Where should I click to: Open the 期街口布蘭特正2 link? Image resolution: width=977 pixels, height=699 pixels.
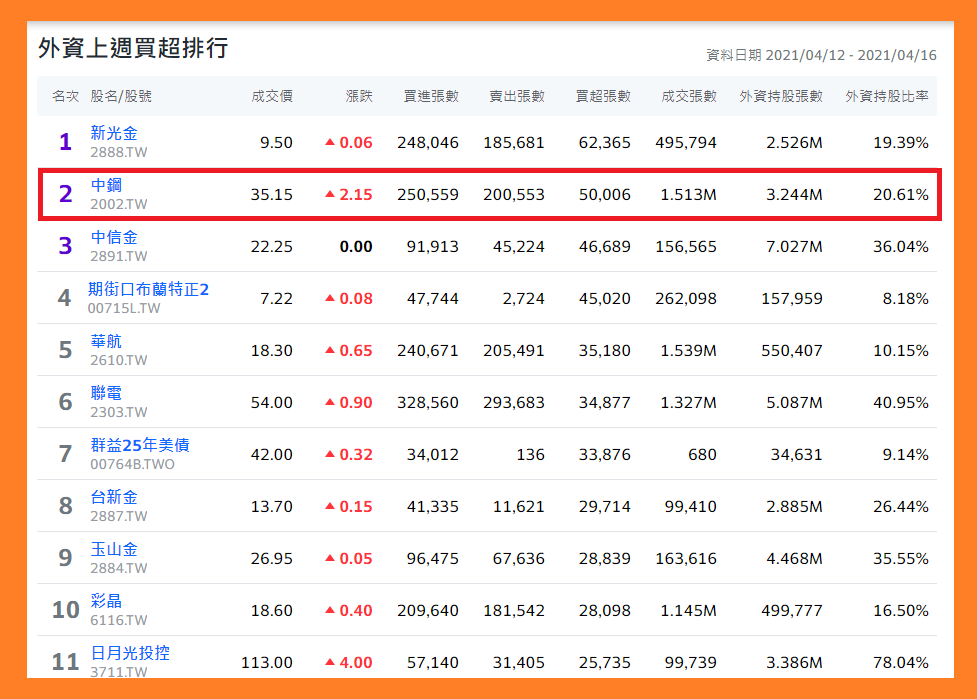click(x=148, y=289)
